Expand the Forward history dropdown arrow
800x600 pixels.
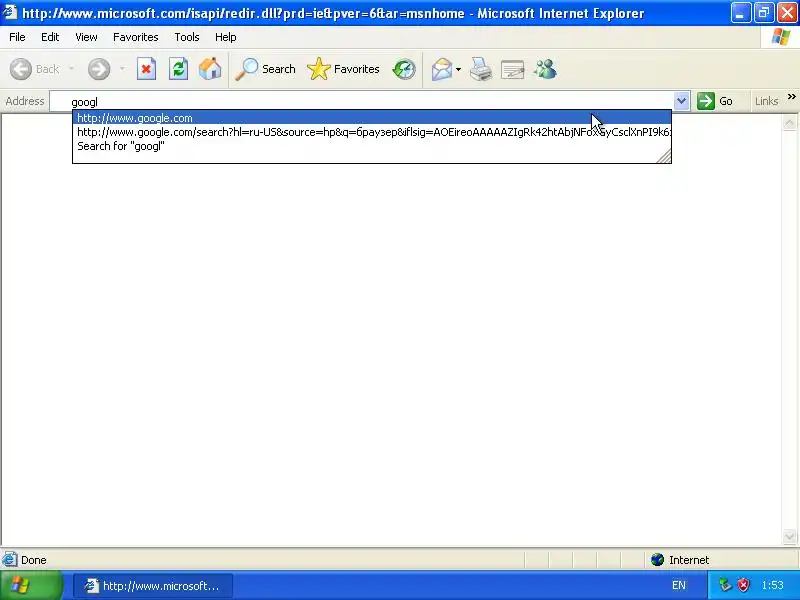(122, 69)
